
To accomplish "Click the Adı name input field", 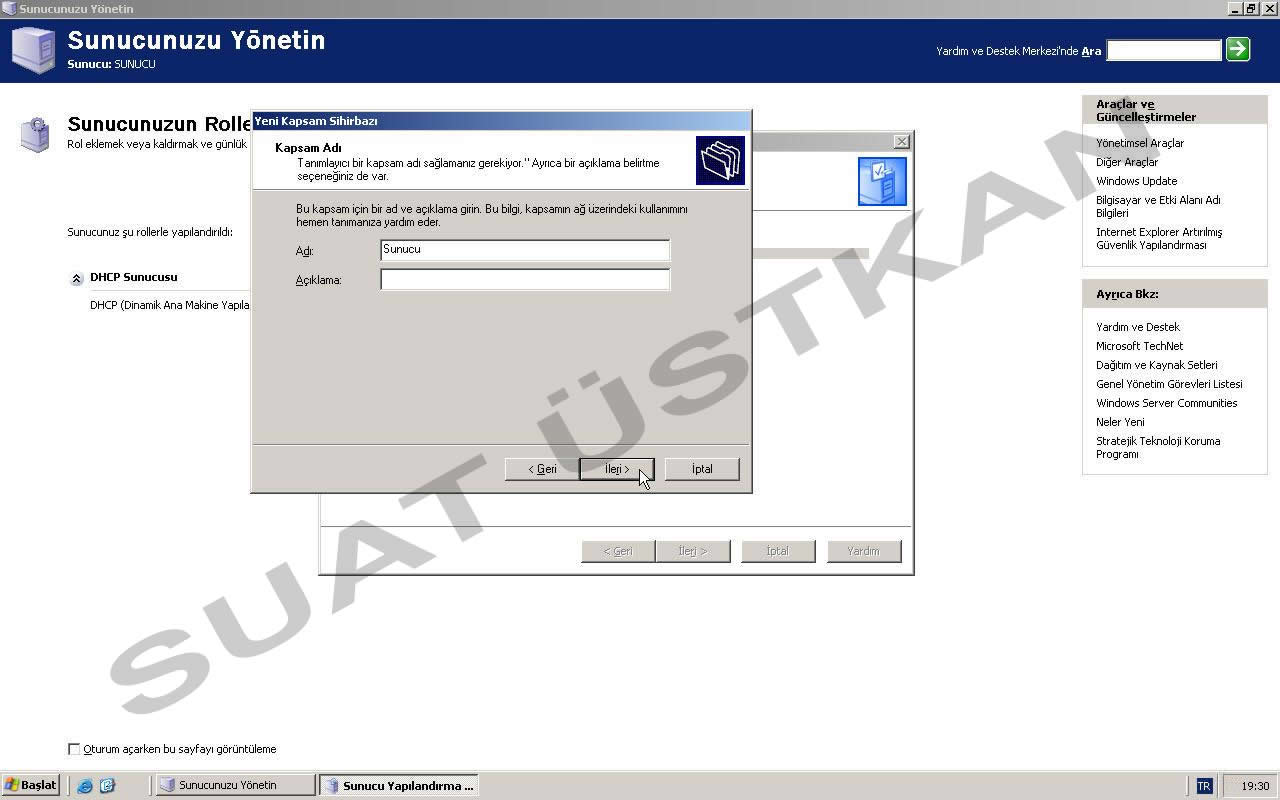I will (525, 250).
